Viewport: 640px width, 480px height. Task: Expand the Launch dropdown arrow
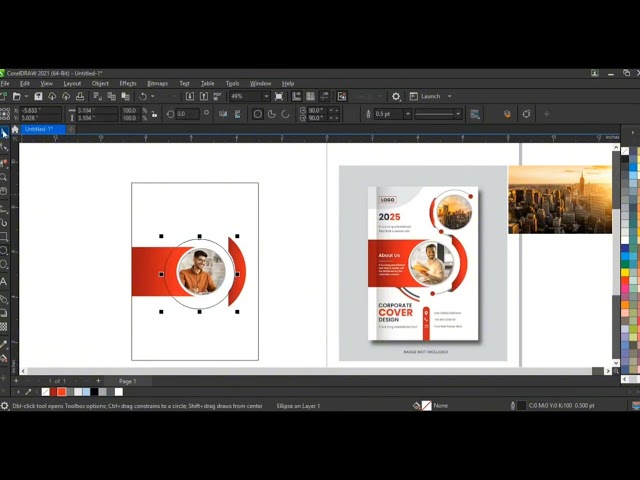[449, 96]
